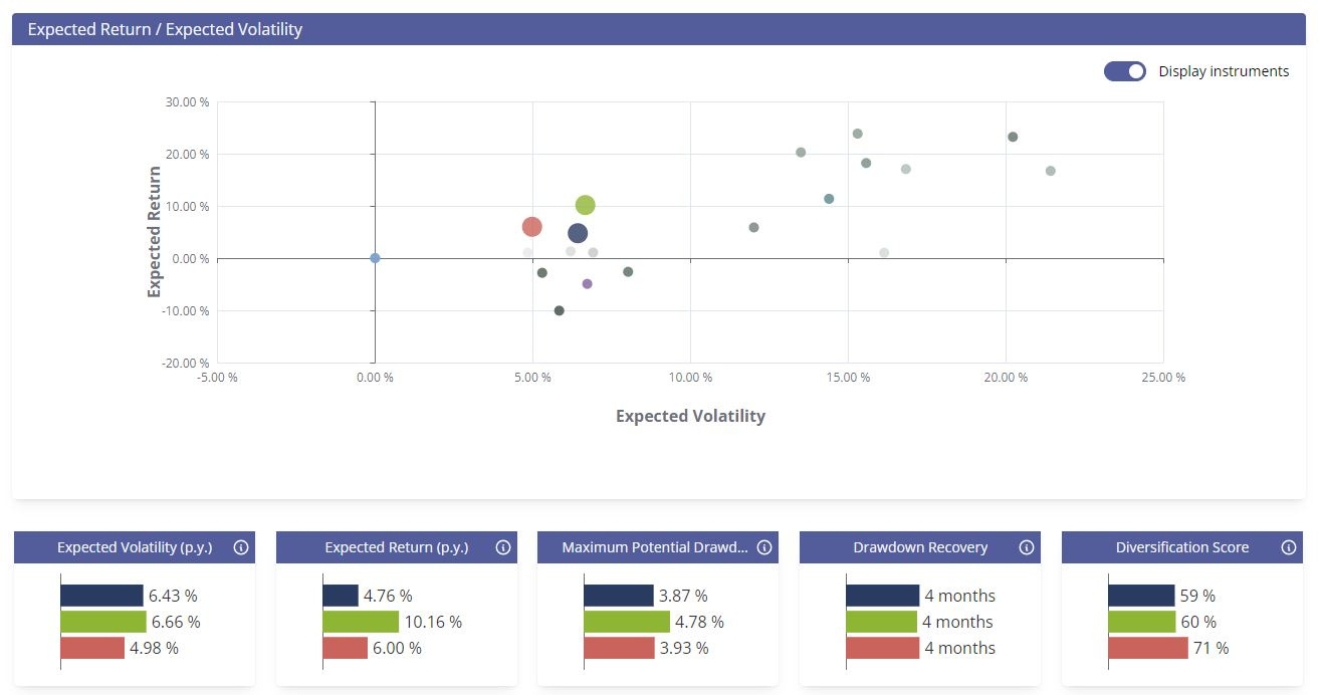This screenshot has height=695, width=1320.
Task: Toggle the Display instruments switch
Action: 1125,71
